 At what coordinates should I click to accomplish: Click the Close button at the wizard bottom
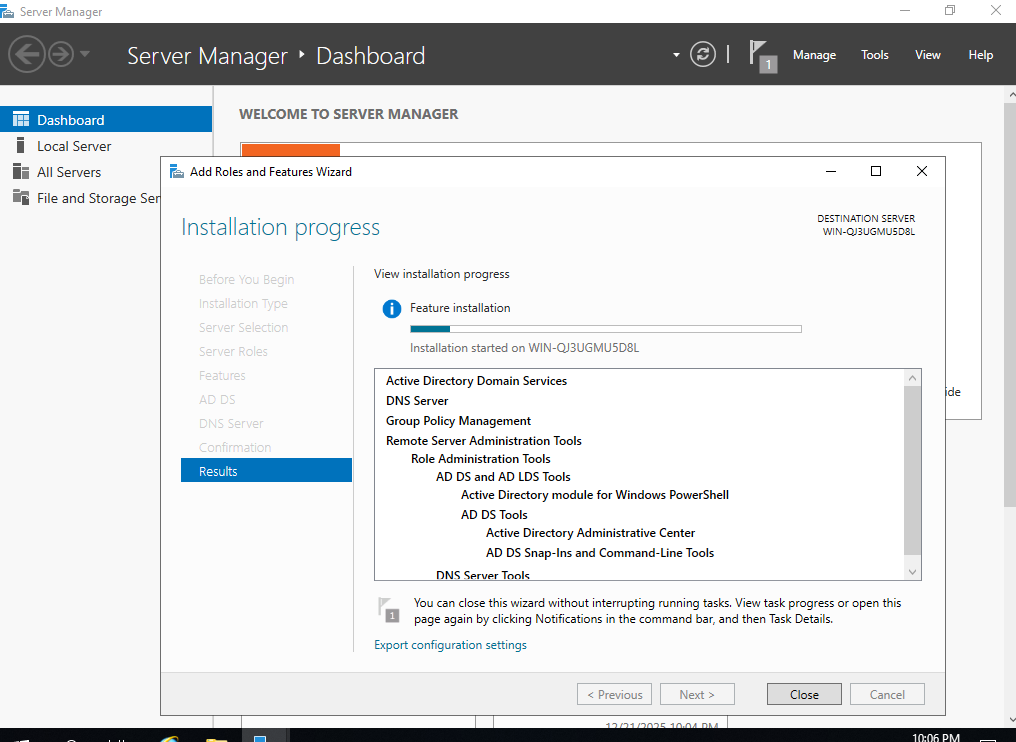(804, 694)
